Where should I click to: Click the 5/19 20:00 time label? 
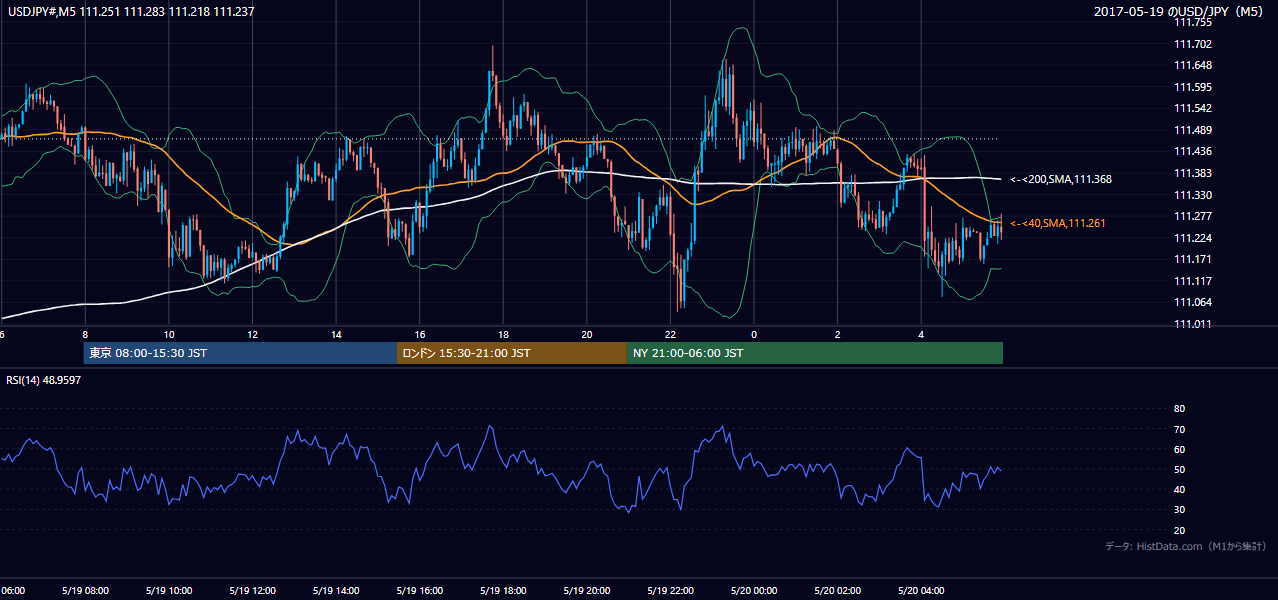pyautogui.click(x=586, y=590)
